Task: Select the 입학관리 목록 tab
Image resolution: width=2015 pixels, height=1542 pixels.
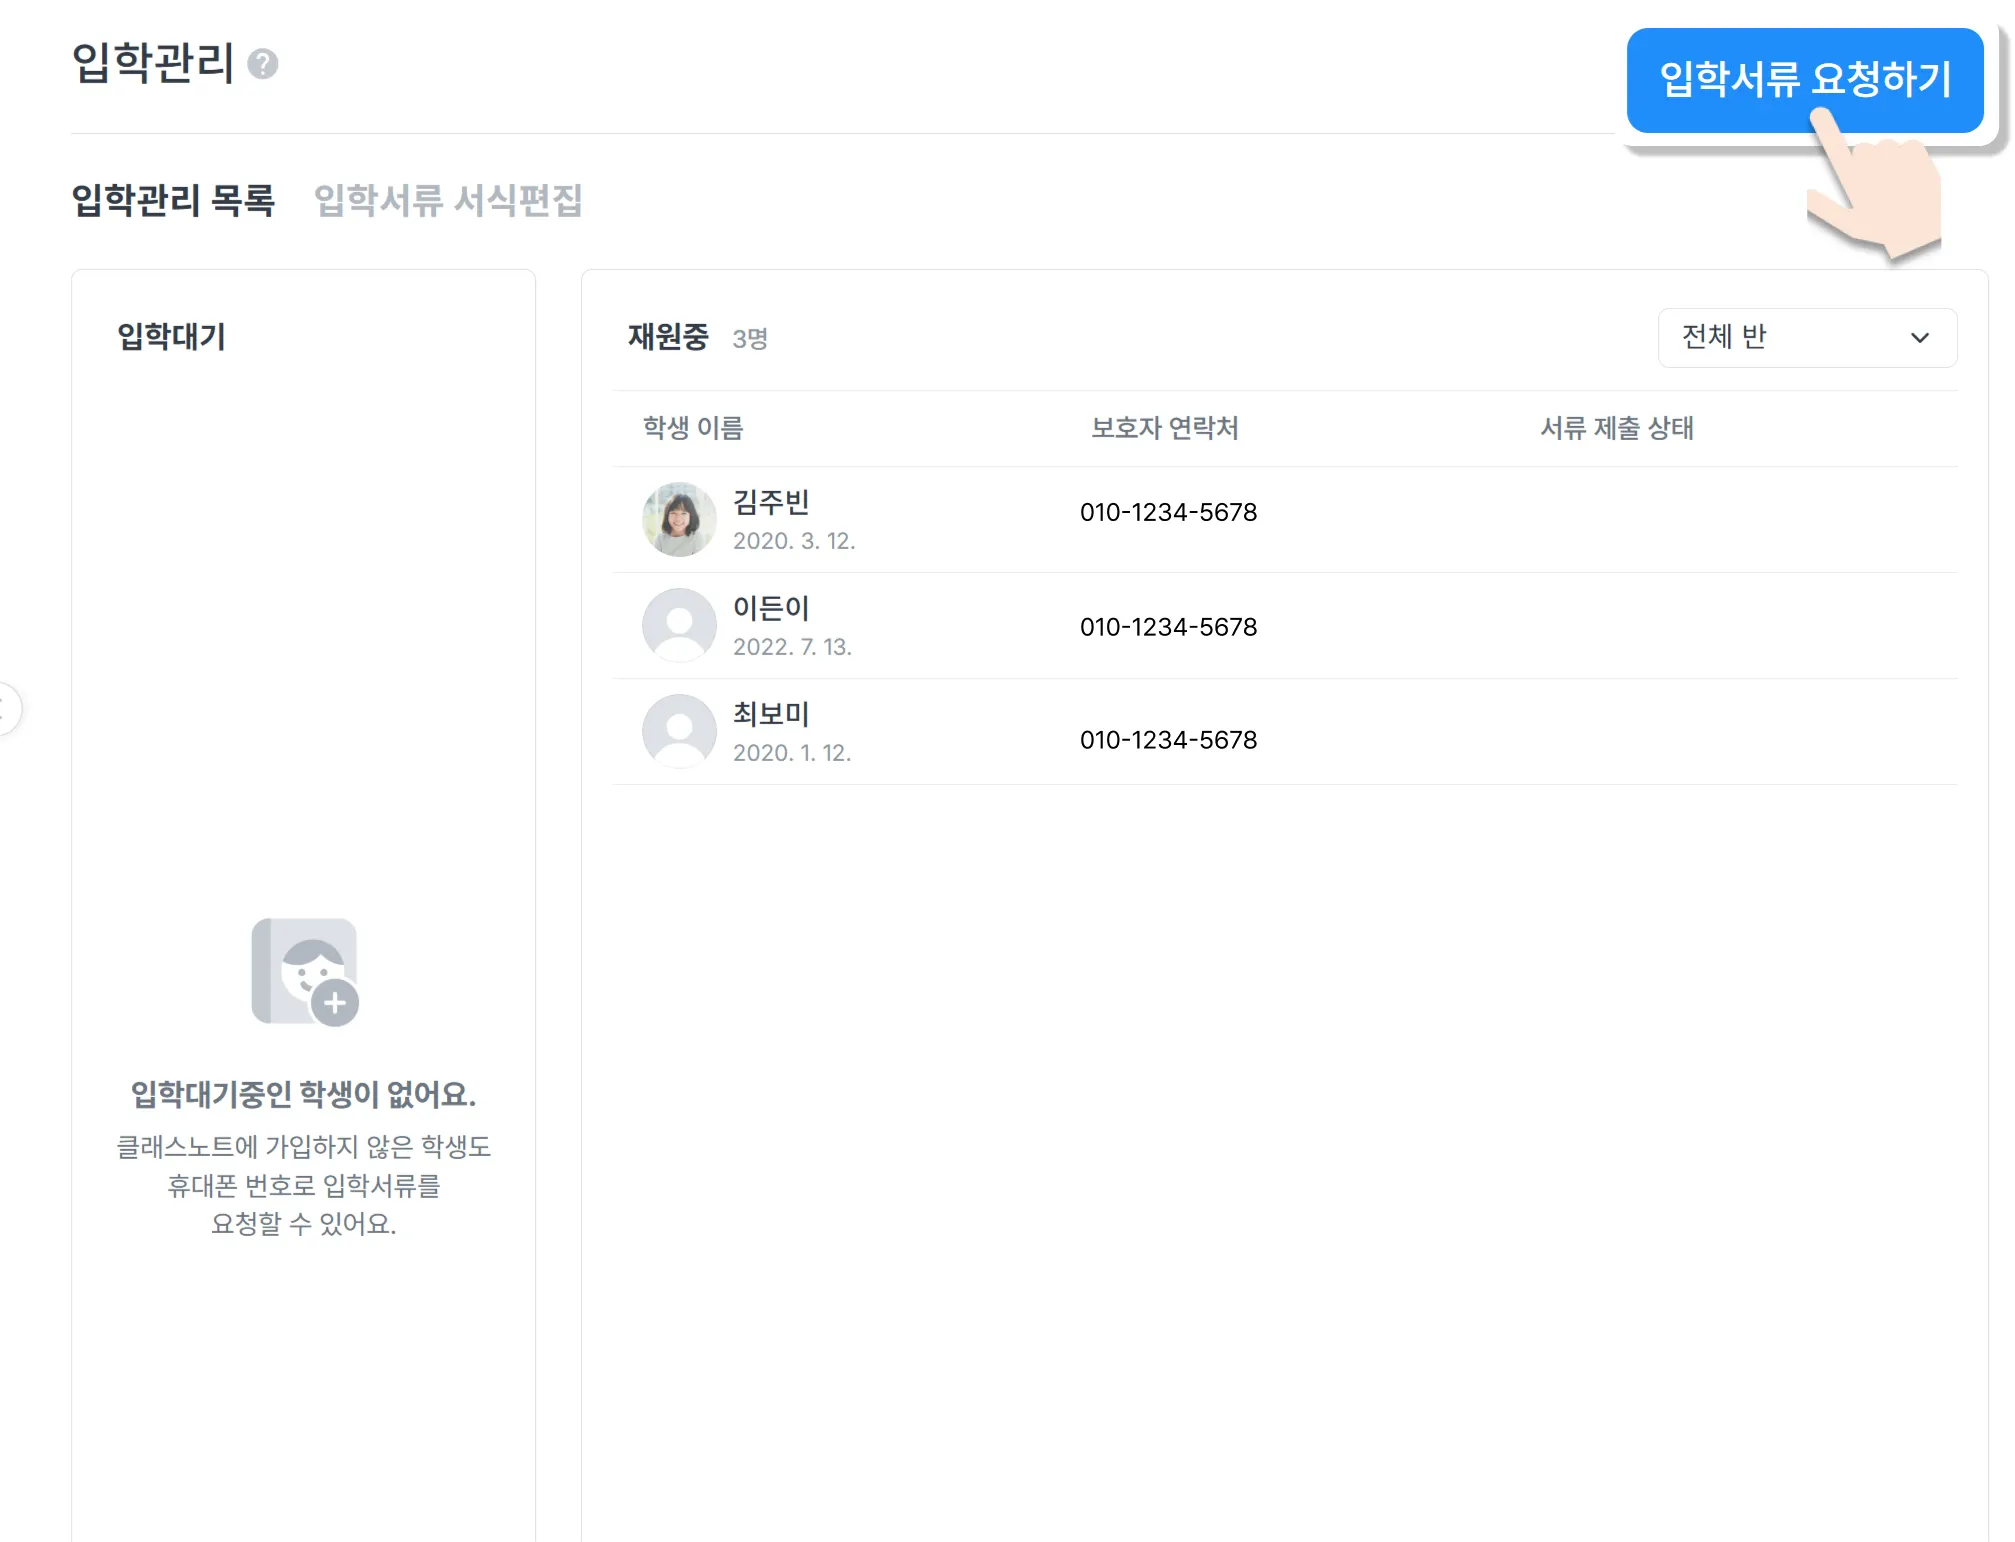Action: (173, 200)
